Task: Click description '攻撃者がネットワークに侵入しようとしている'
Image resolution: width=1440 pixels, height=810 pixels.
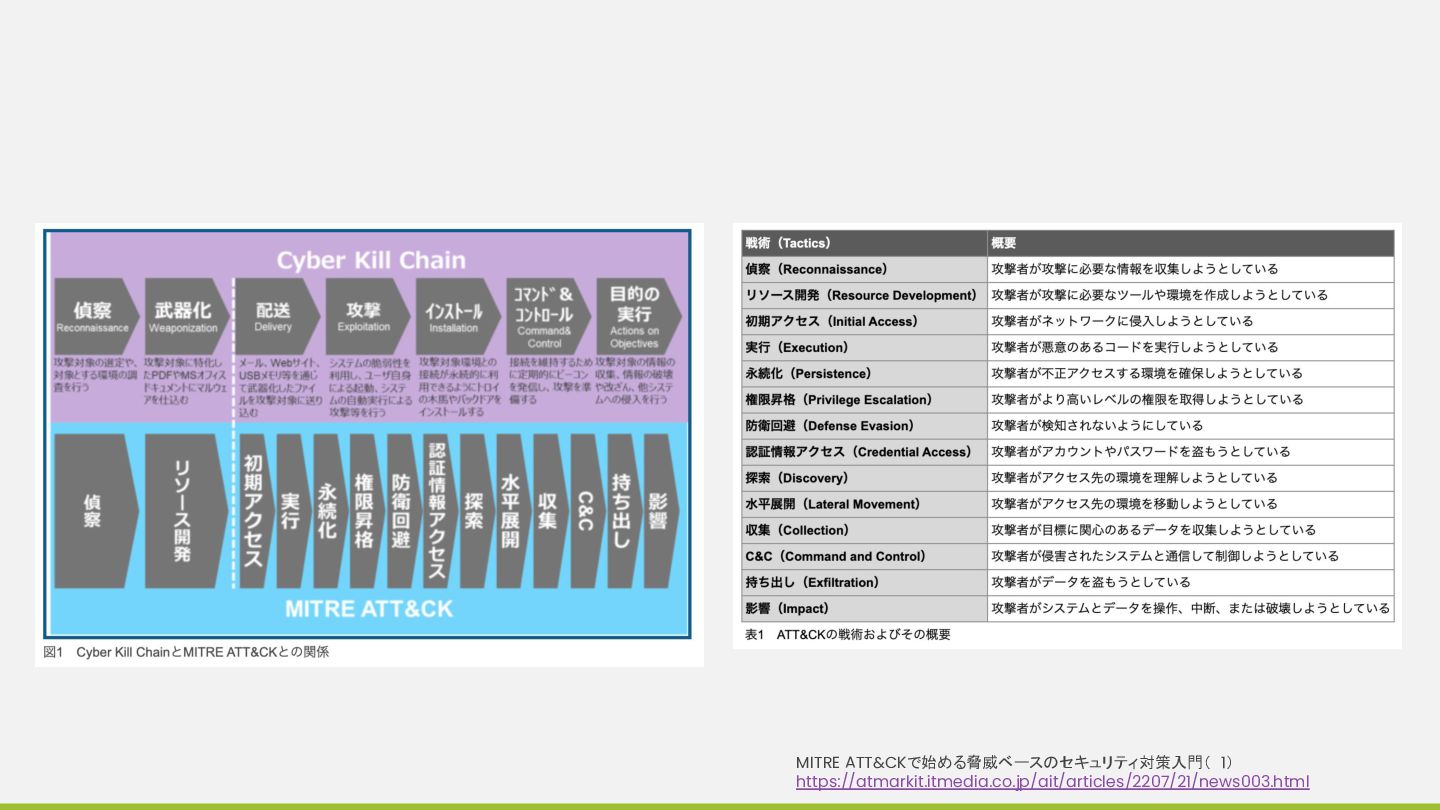Action: coord(1122,321)
